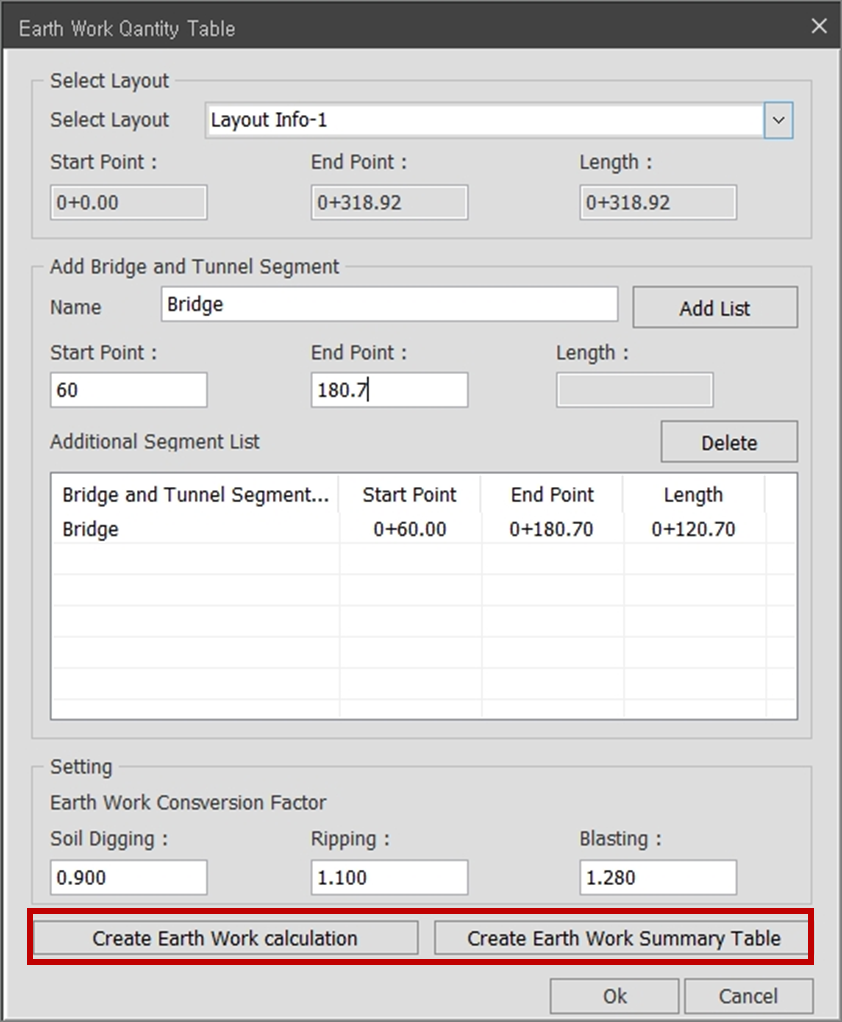Cancel the Earth Work dialog
Image resolution: width=842 pixels, height=1022 pixels.
pyautogui.click(x=748, y=996)
